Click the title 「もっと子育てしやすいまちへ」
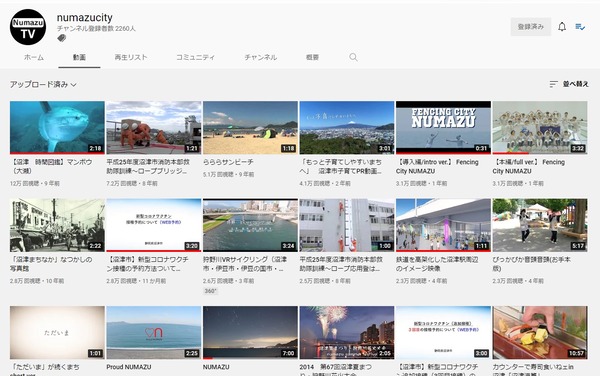The height and width of the screenshot is (376, 600). click(341, 167)
